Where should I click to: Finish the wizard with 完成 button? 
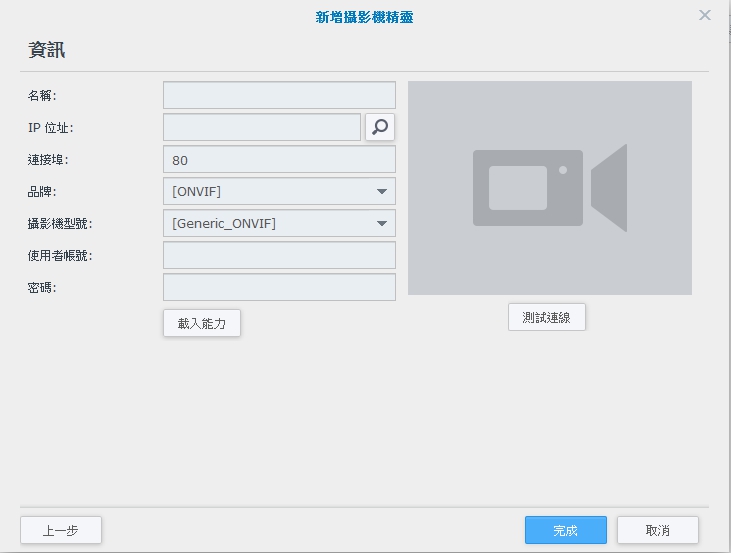tap(565, 530)
